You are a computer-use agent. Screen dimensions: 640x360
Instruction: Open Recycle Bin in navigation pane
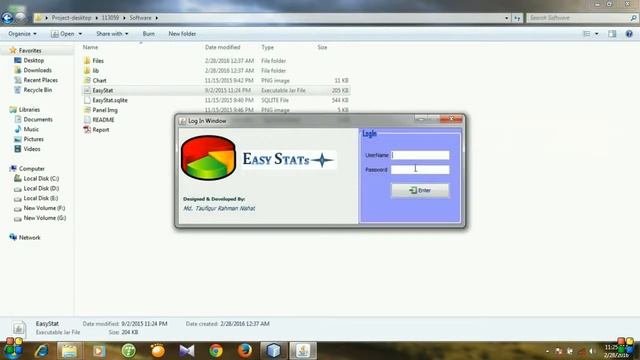pyautogui.click(x=38, y=90)
